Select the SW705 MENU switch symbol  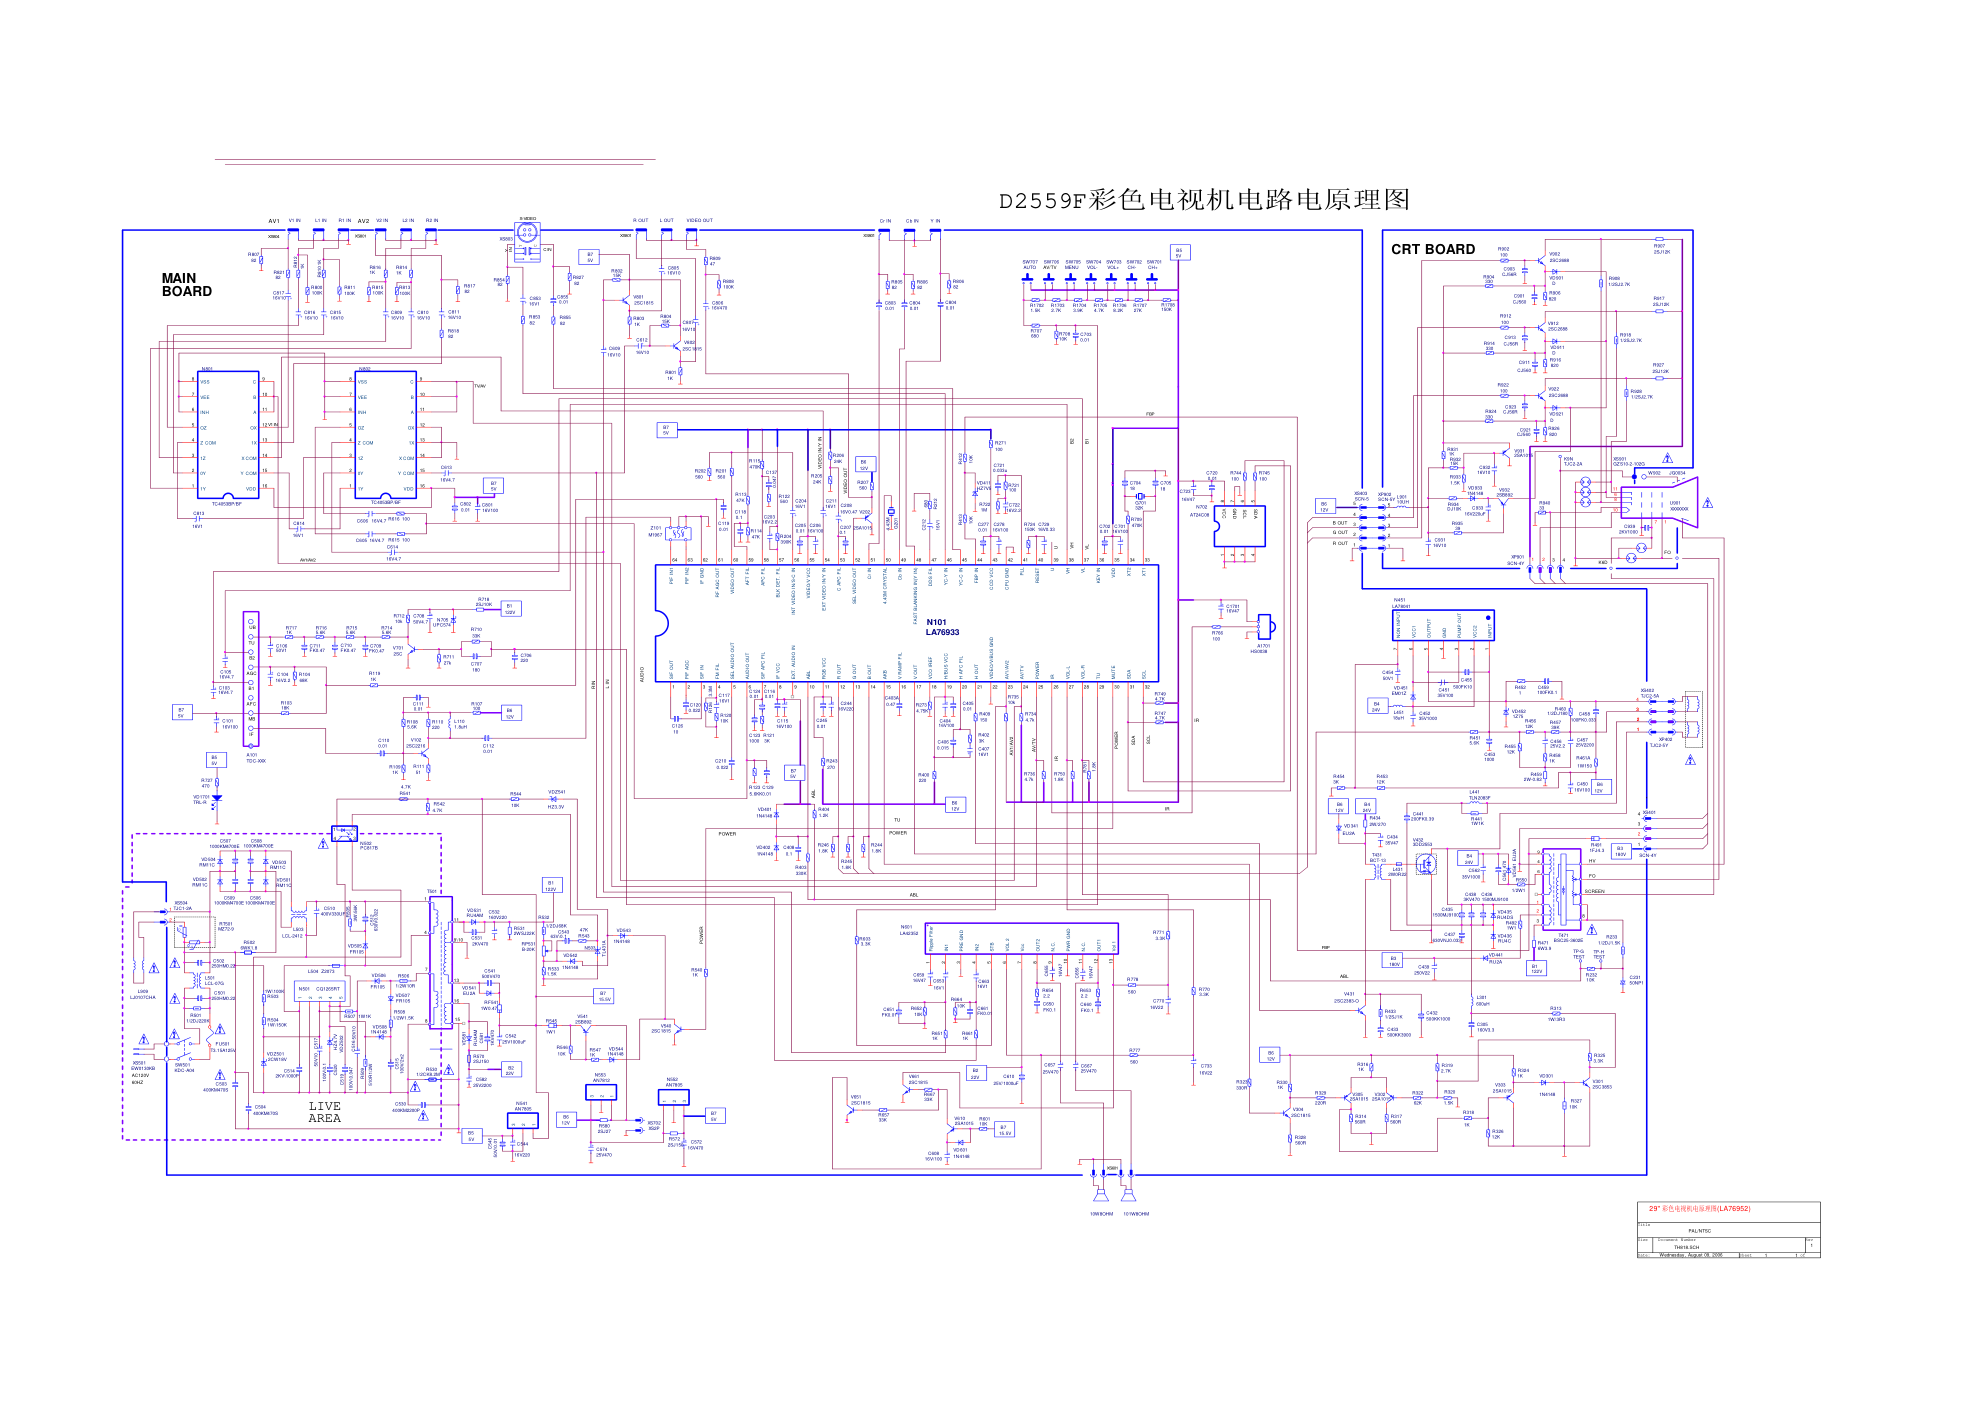coord(1071,279)
